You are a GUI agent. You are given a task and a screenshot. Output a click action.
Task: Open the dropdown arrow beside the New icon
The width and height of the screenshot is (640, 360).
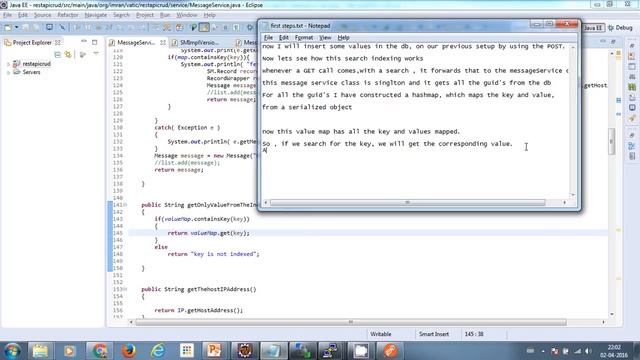click(x=16, y=27)
